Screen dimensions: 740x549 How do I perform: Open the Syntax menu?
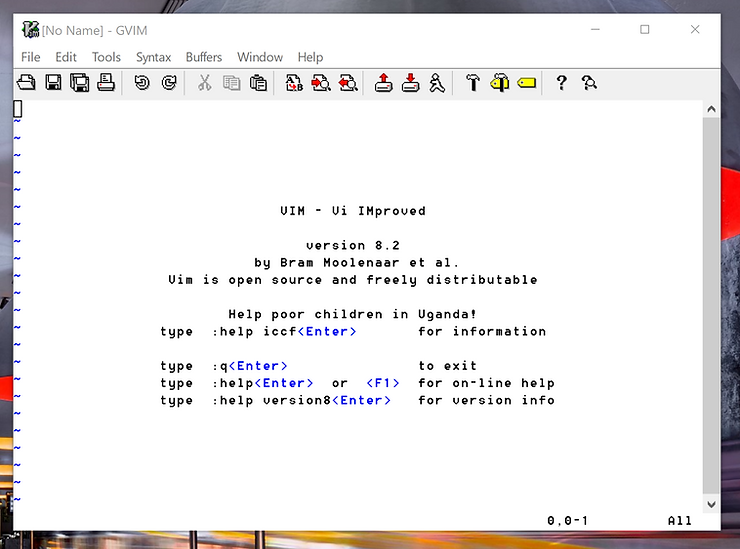153,57
